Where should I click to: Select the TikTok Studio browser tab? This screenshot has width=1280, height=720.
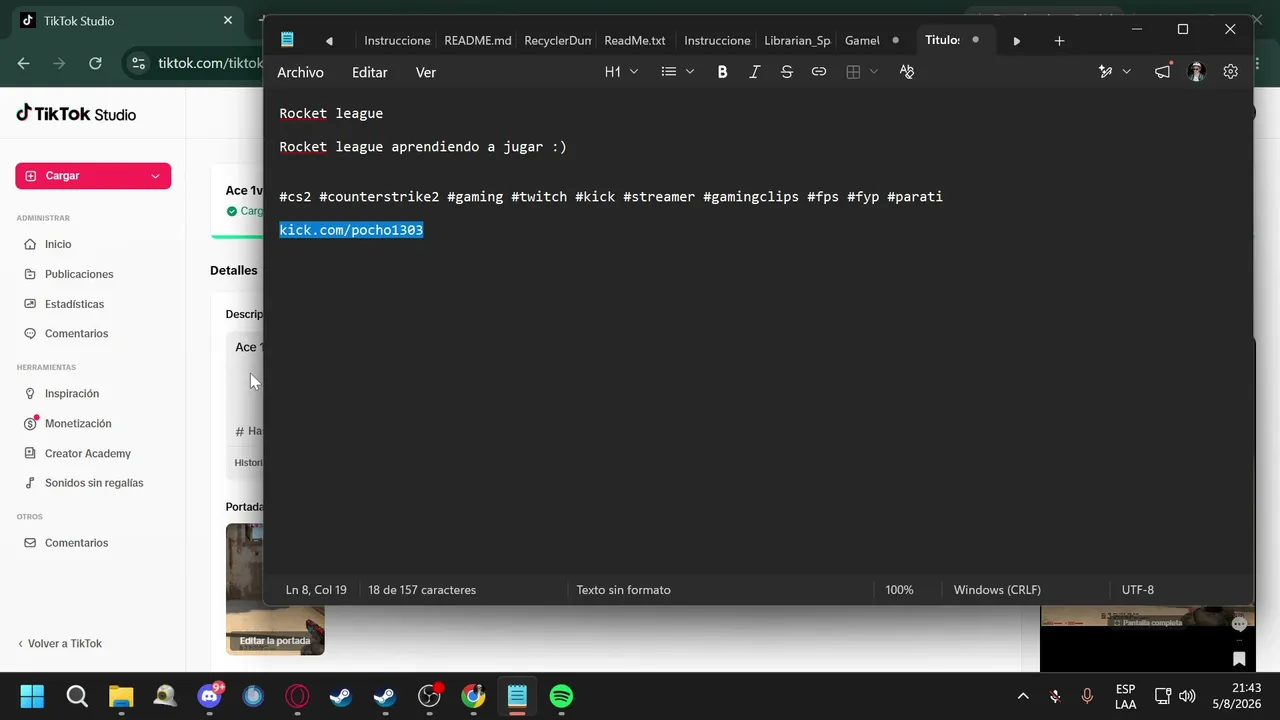(125, 21)
